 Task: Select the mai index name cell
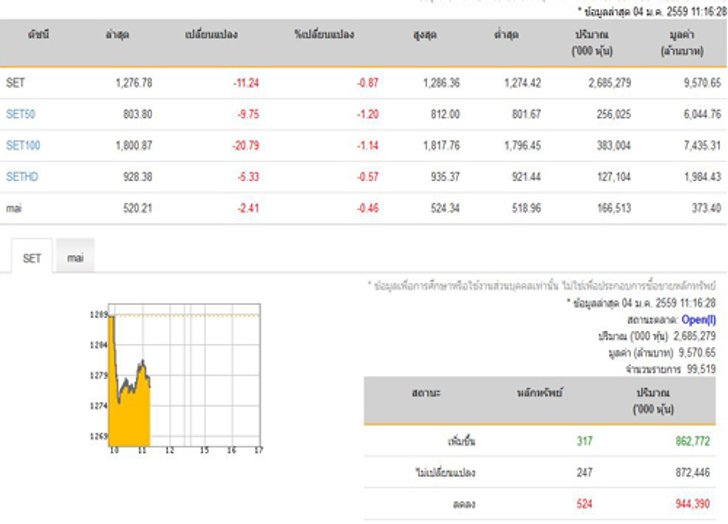(x=13, y=208)
